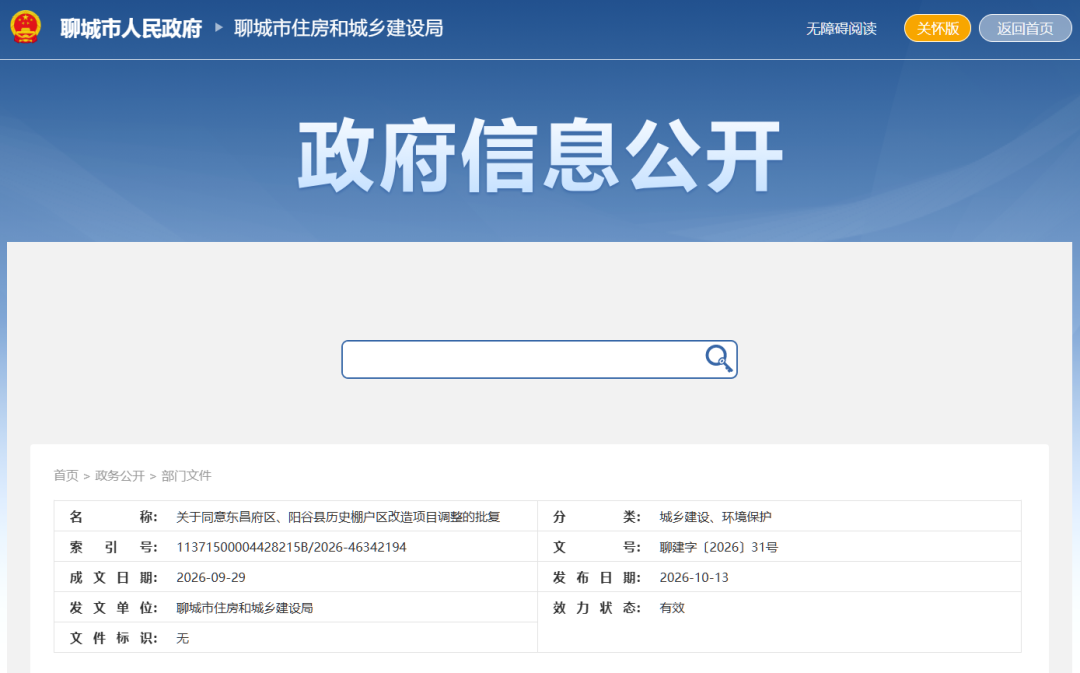Switch to 关怀版 mode
Image resolution: width=1080 pixels, height=673 pixels.
[937, 28]
